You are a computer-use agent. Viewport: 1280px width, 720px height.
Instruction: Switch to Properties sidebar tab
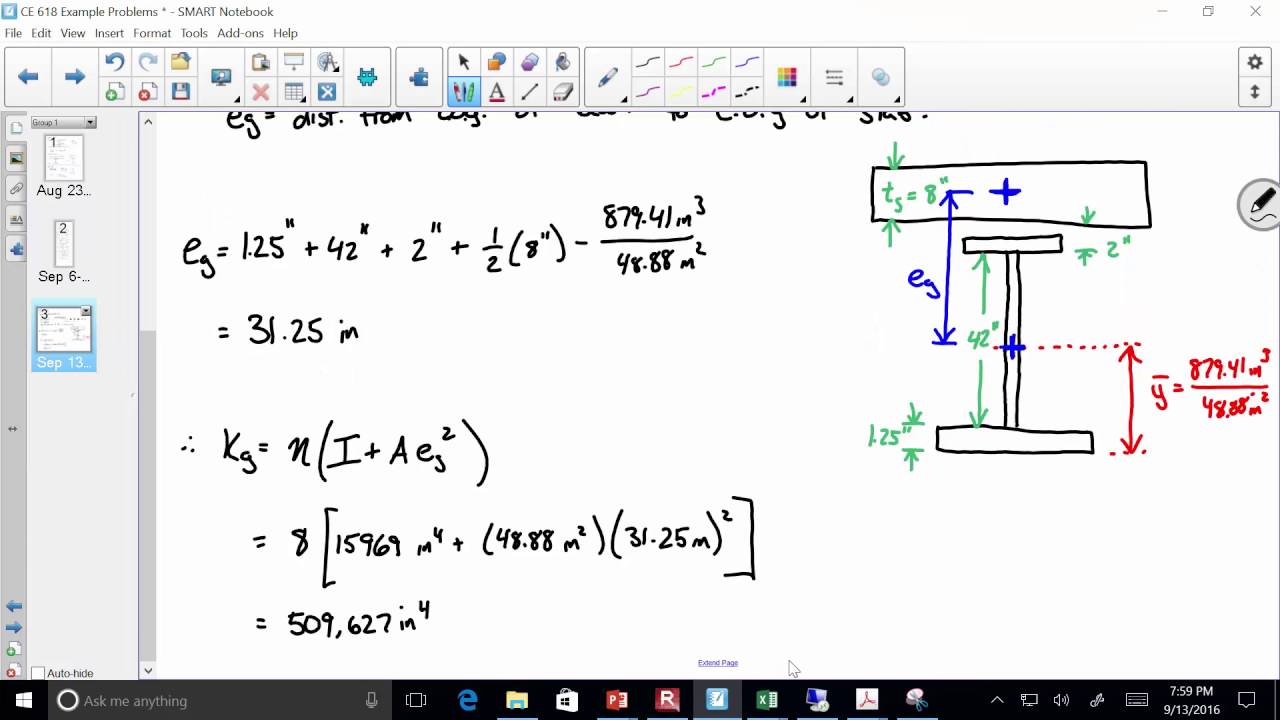[16, 218]
